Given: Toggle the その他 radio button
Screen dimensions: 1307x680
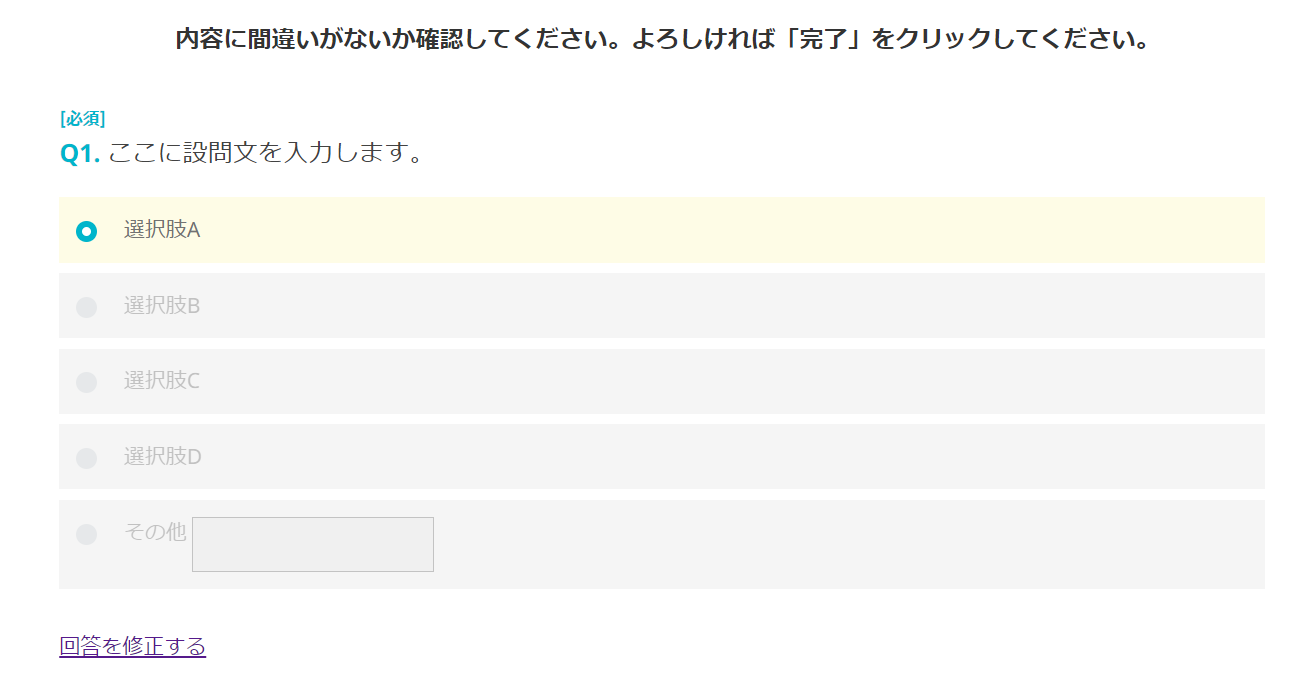Looking at the screenshot, I should [87, 534].
